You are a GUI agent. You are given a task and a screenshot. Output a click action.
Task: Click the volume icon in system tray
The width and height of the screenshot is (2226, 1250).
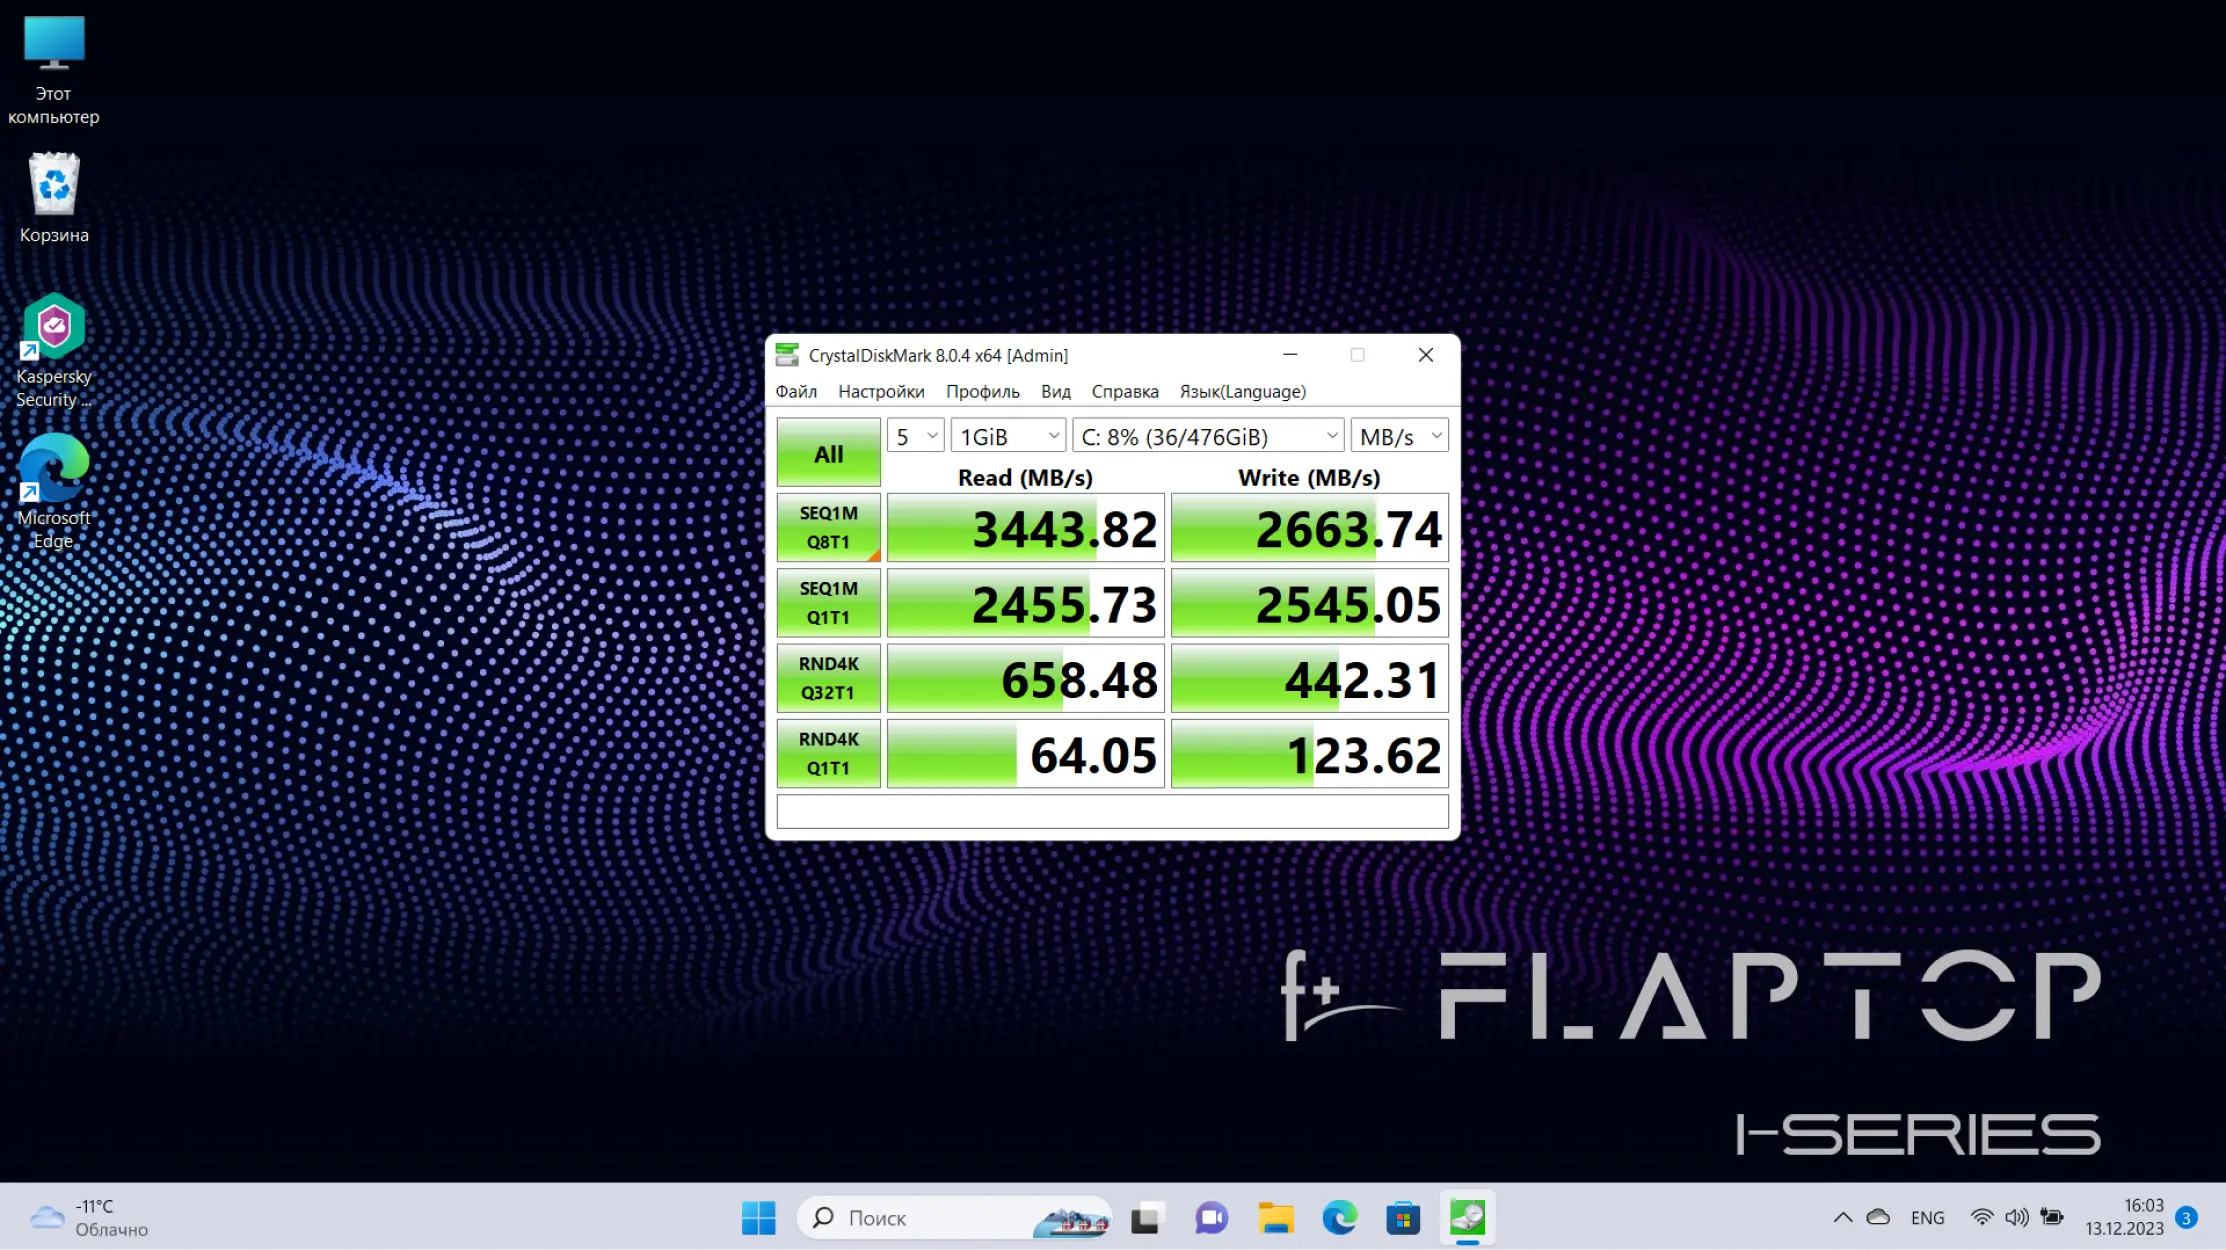tap(2016, 1217)
